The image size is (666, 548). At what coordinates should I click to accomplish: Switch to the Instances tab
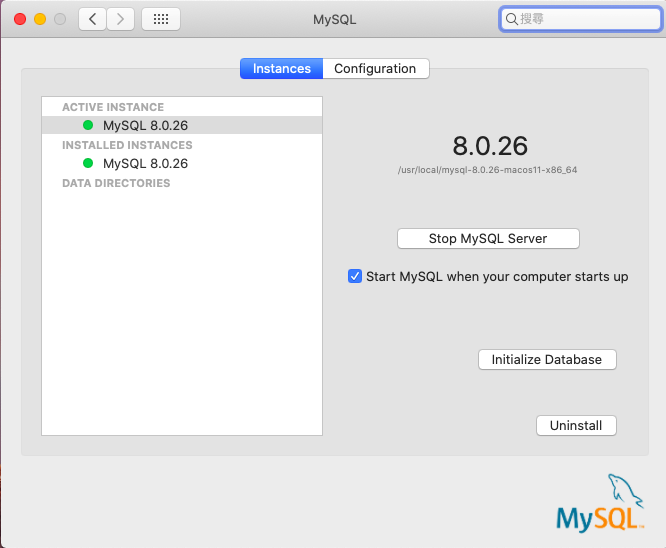click(282, 68)
